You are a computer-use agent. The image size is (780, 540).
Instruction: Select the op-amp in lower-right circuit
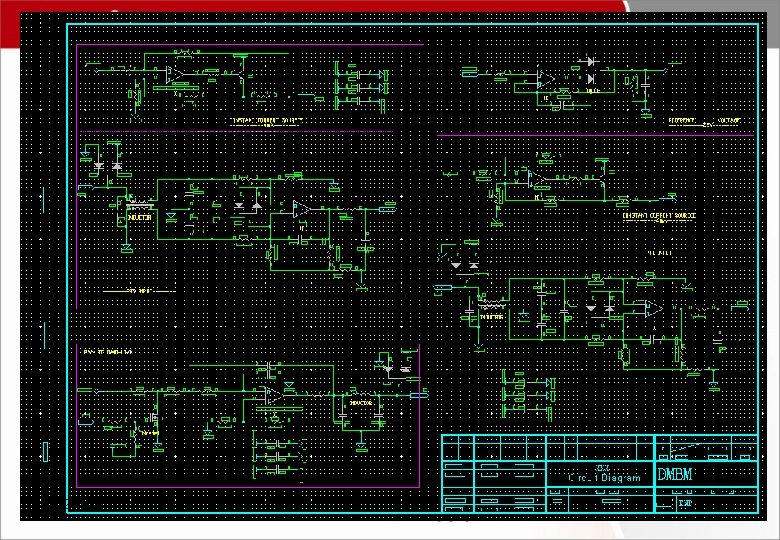[x=654, y=309]
